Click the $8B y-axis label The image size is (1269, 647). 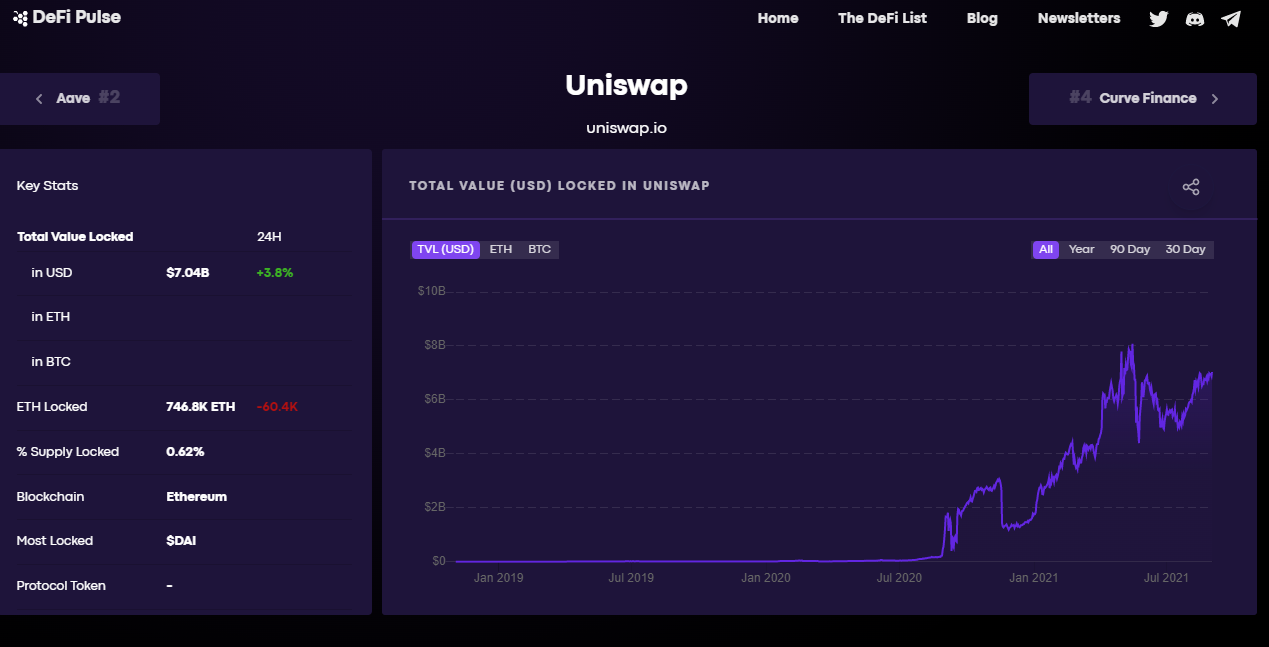pyautogui.click(x=434, y=346)
